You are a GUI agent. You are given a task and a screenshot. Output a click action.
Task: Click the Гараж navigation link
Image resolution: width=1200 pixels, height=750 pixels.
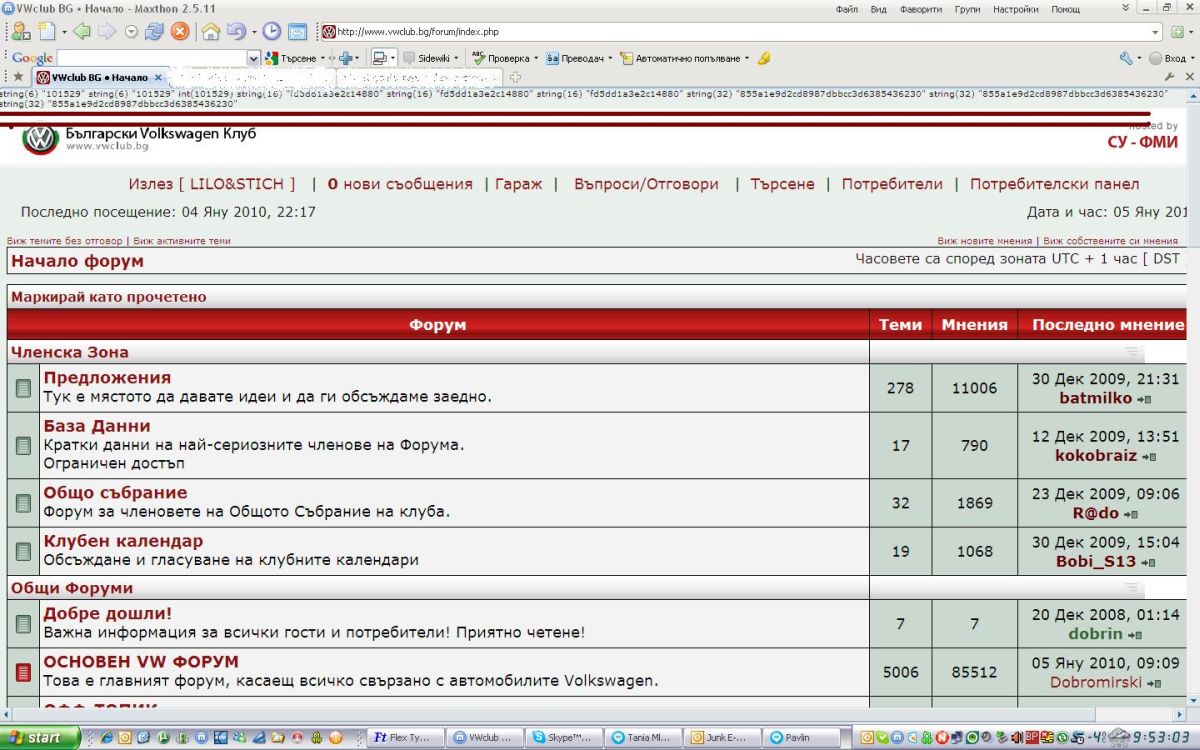518,184
